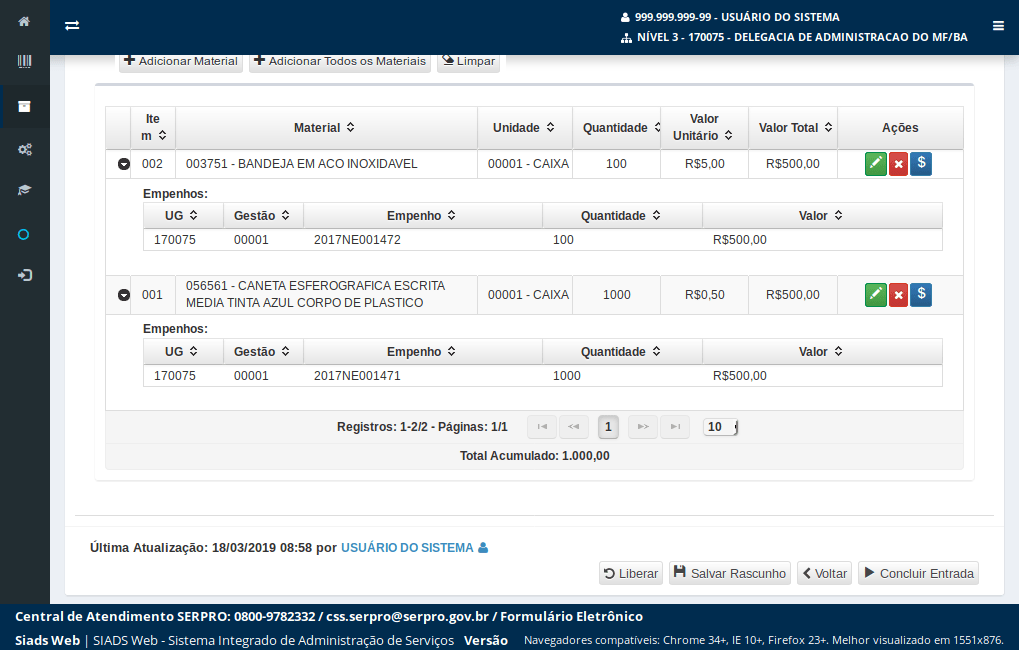Toggle sidebar with the swap arrows icon
The width and height of the screenshot is (1019, 650).
coord(72,25)
